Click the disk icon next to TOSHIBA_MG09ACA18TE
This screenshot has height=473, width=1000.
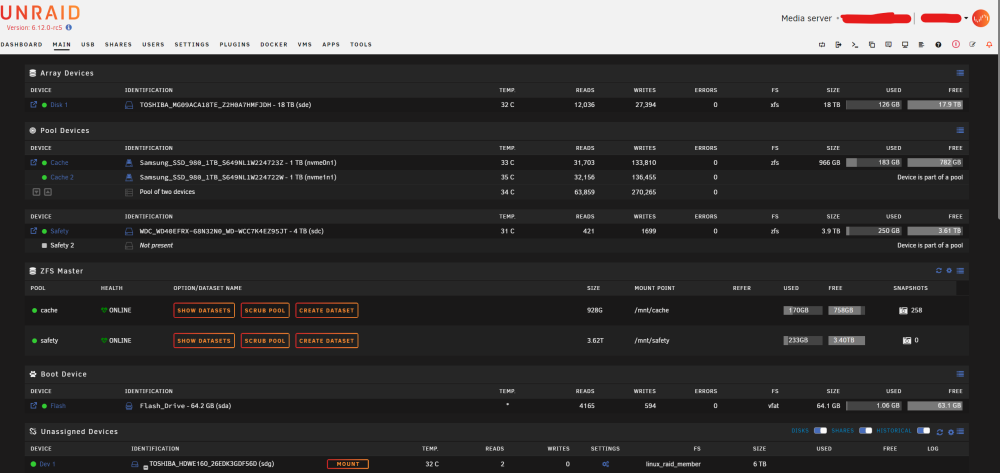pyautogui.click(x=128, y=105)
